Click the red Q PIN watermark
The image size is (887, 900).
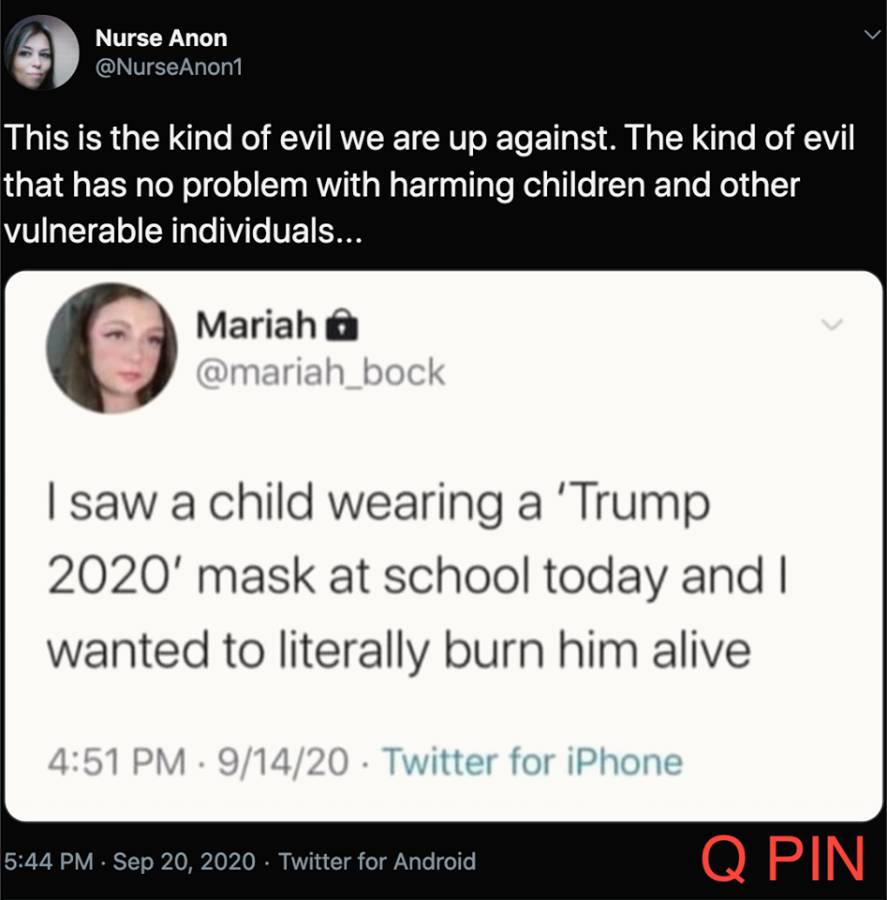[784, 859]
